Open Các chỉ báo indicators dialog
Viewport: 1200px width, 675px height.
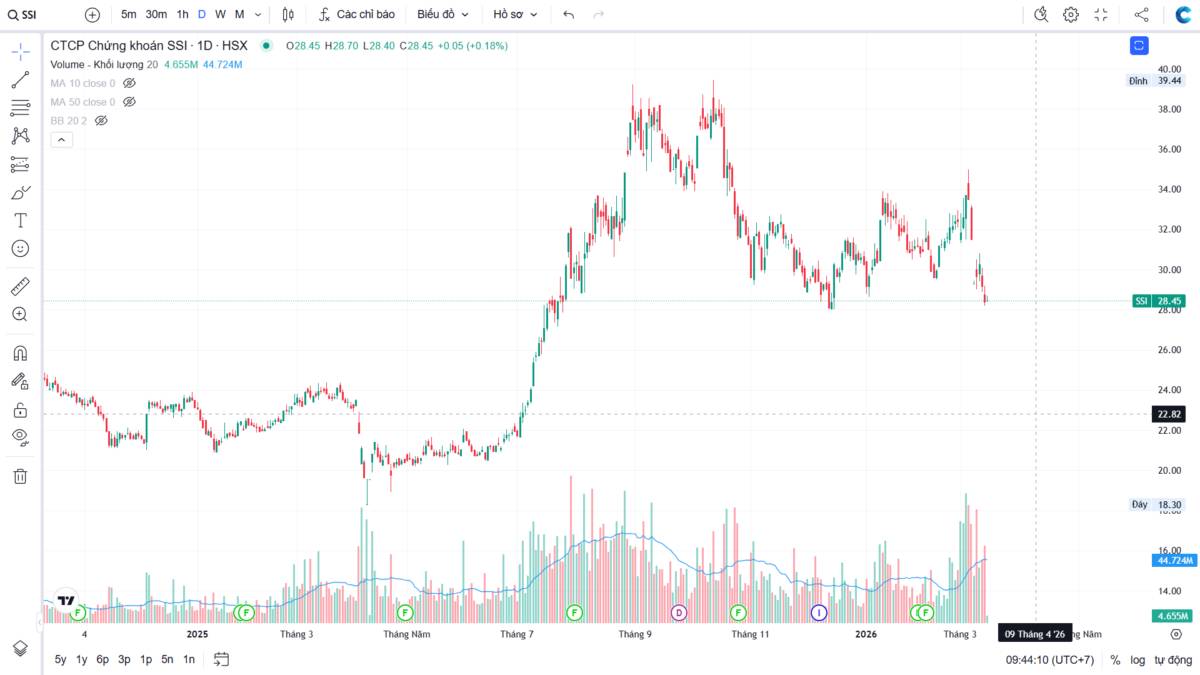tap(356, 15)
